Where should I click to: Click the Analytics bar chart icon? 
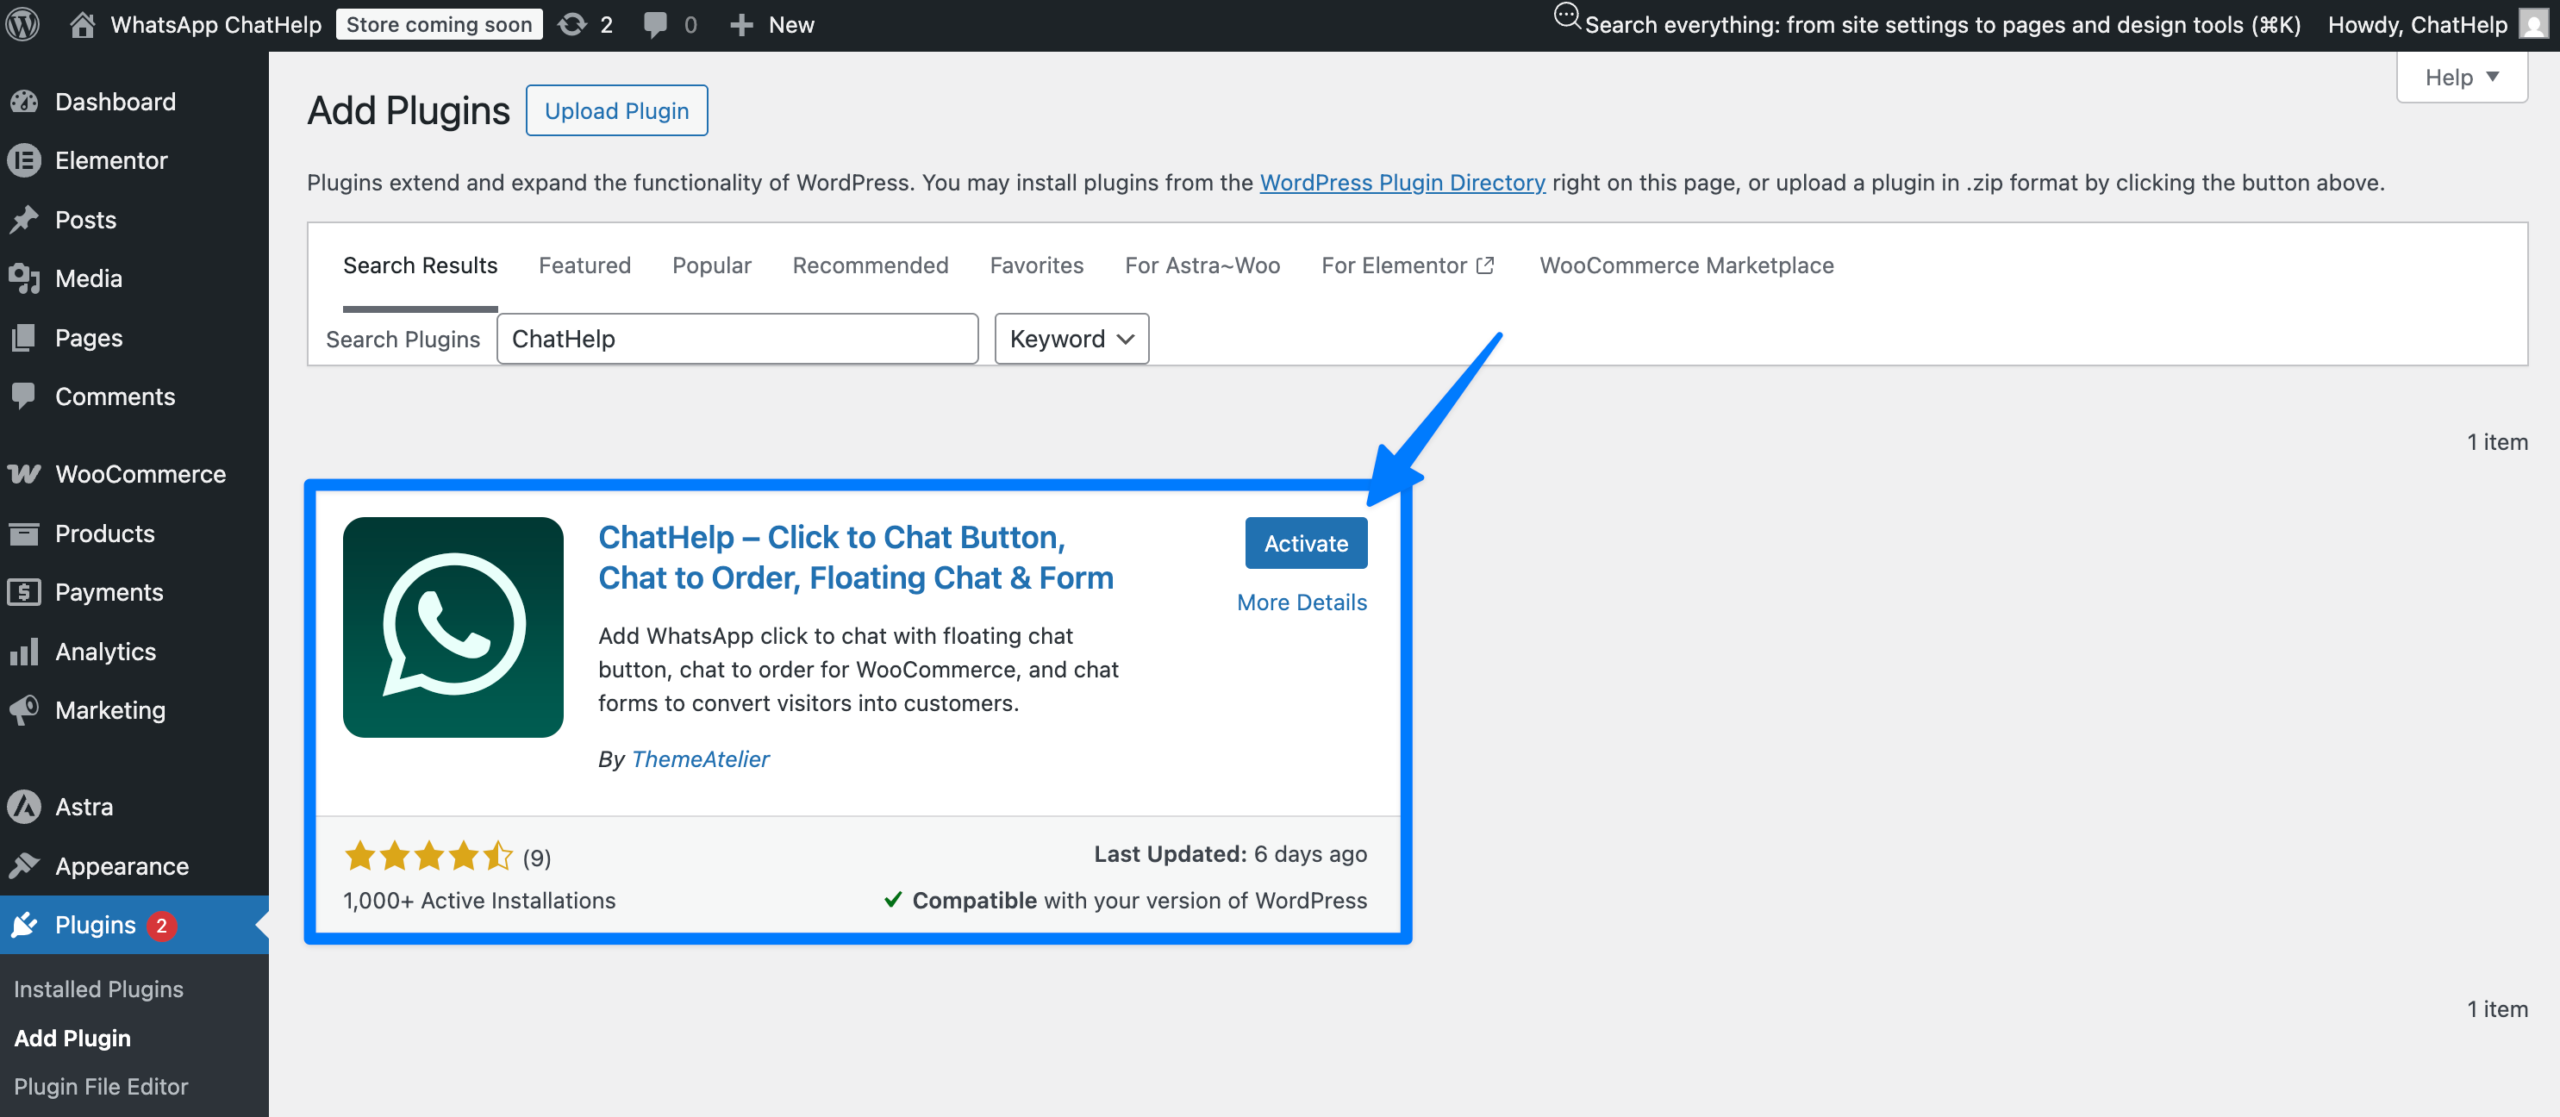[24, 652]
